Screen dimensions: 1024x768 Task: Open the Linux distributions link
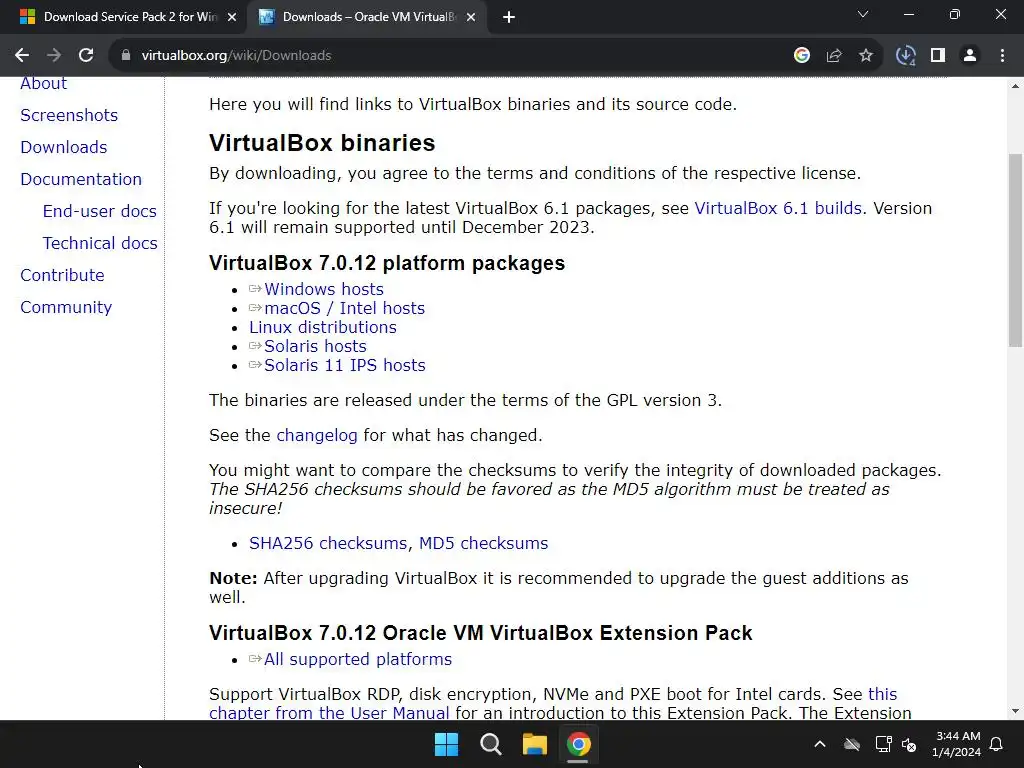point(323,327)
